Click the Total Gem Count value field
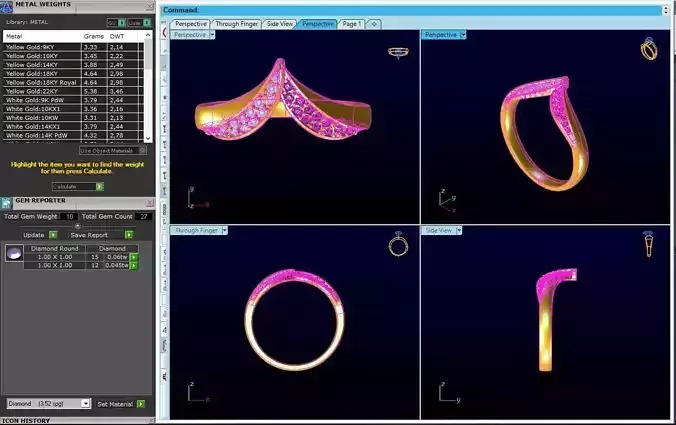Image resolution: width=676 pixels, height=425 pixels. (x=144, y=216)
